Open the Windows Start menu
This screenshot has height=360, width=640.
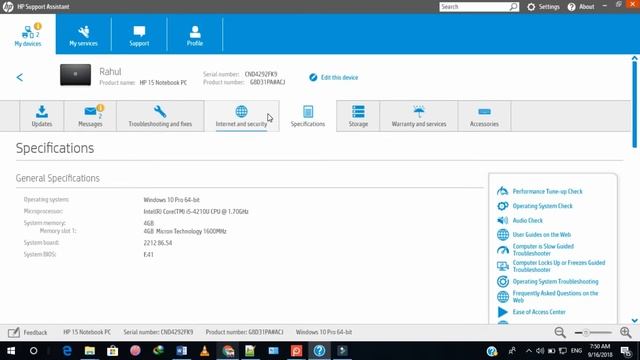tap(11, 351)
